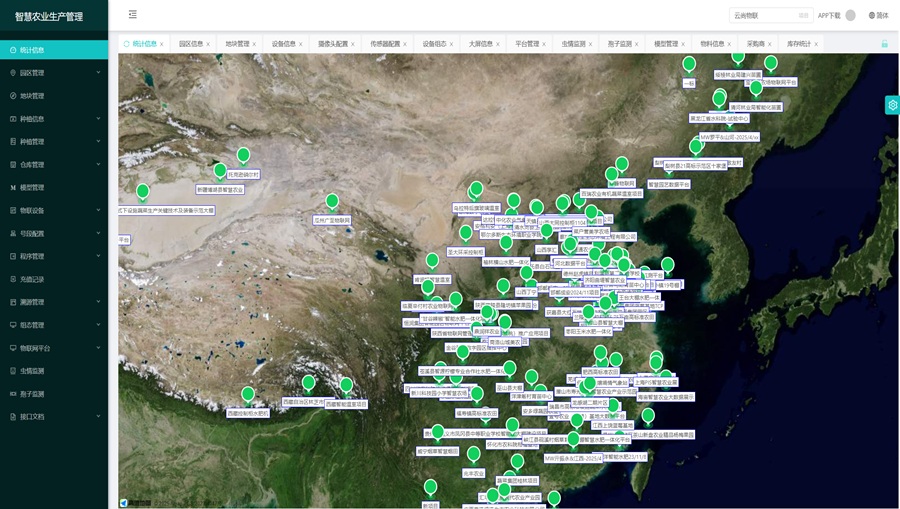
Task: Open the teal settings gear panel
Action: pos(892,105)
